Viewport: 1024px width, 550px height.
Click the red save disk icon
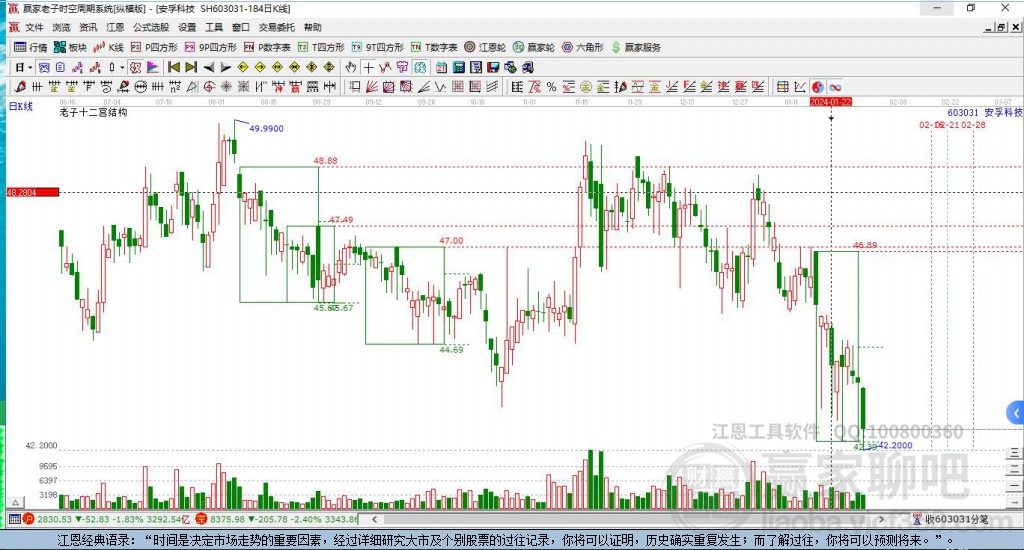click(493, 67)
